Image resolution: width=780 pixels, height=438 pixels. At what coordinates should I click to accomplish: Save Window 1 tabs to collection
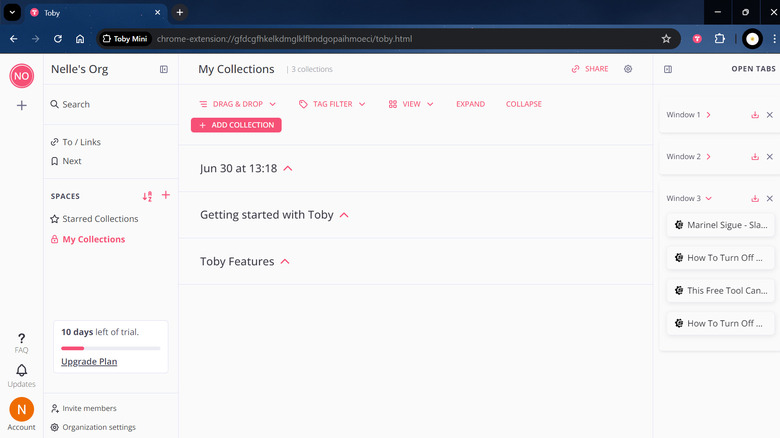(x=755, y=115)
